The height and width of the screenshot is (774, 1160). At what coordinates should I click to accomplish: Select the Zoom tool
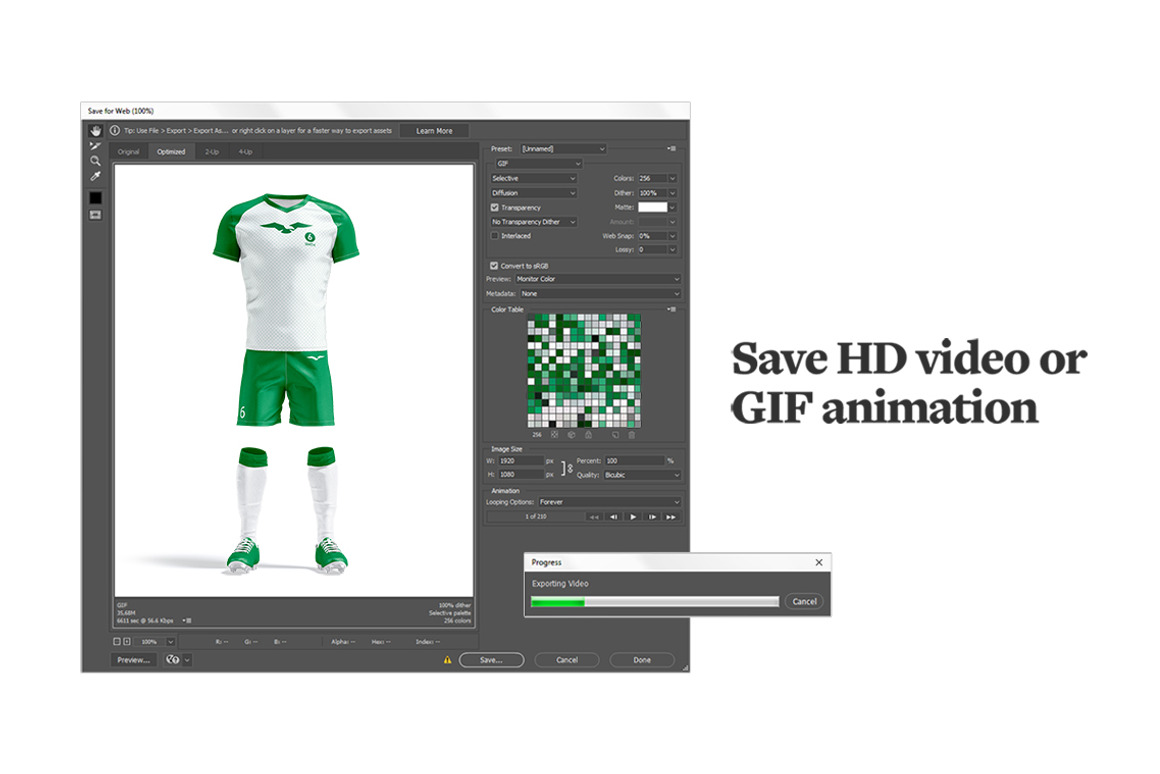96,161
